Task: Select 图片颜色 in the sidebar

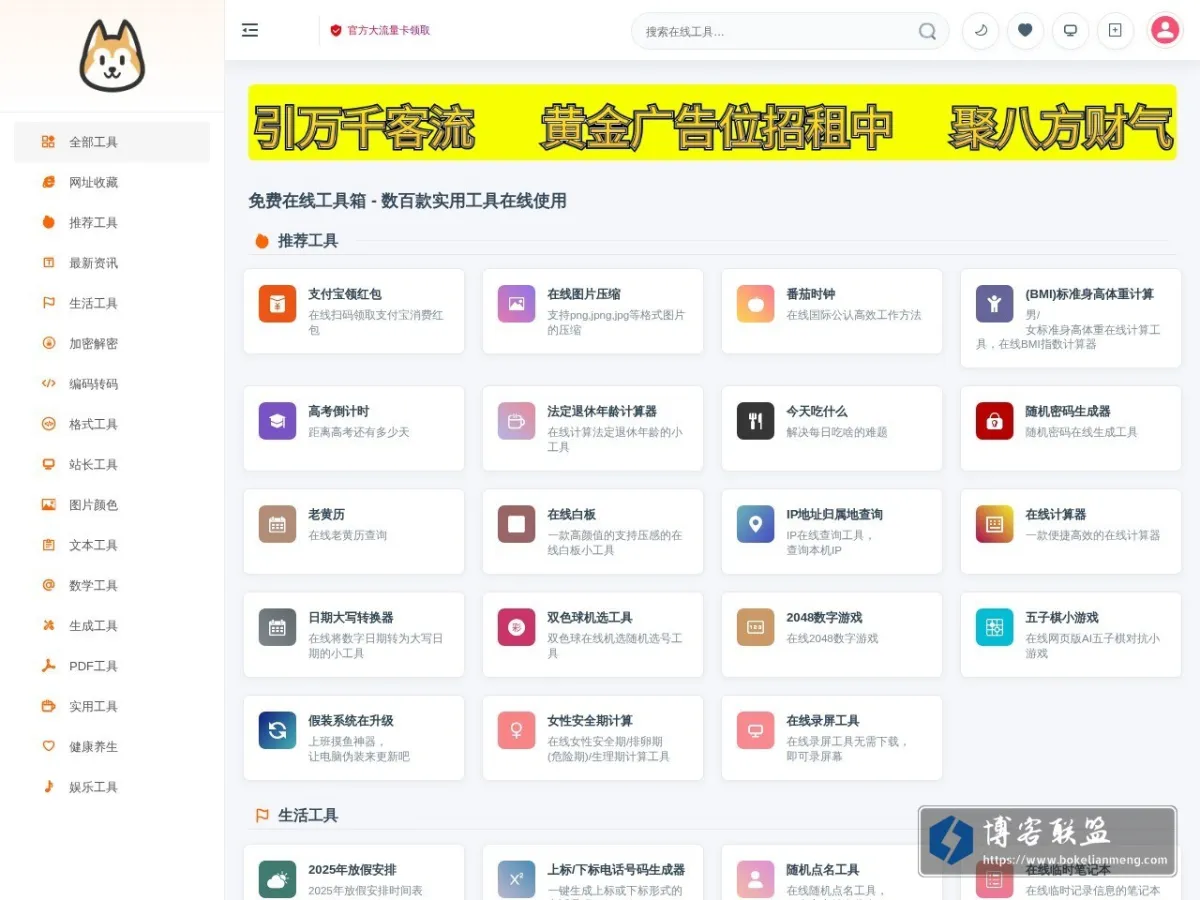Action: [112, 505]
